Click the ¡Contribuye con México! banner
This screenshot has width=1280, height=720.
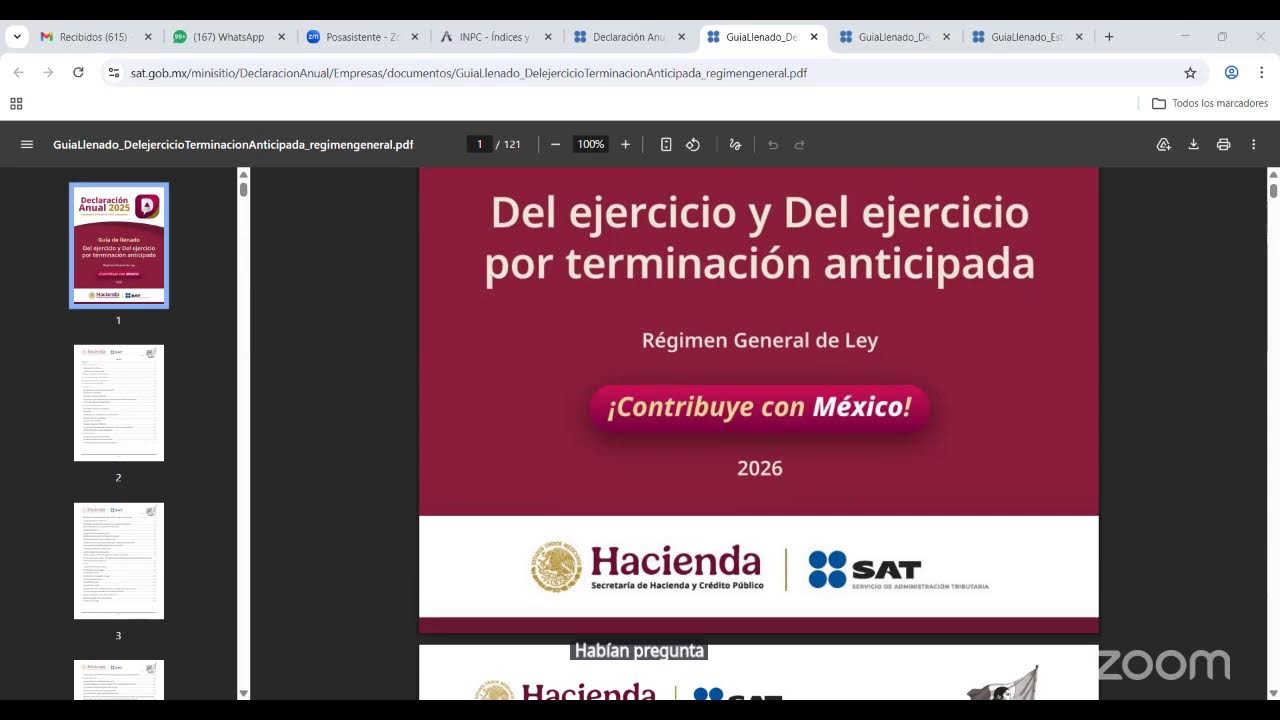(760, 407)
